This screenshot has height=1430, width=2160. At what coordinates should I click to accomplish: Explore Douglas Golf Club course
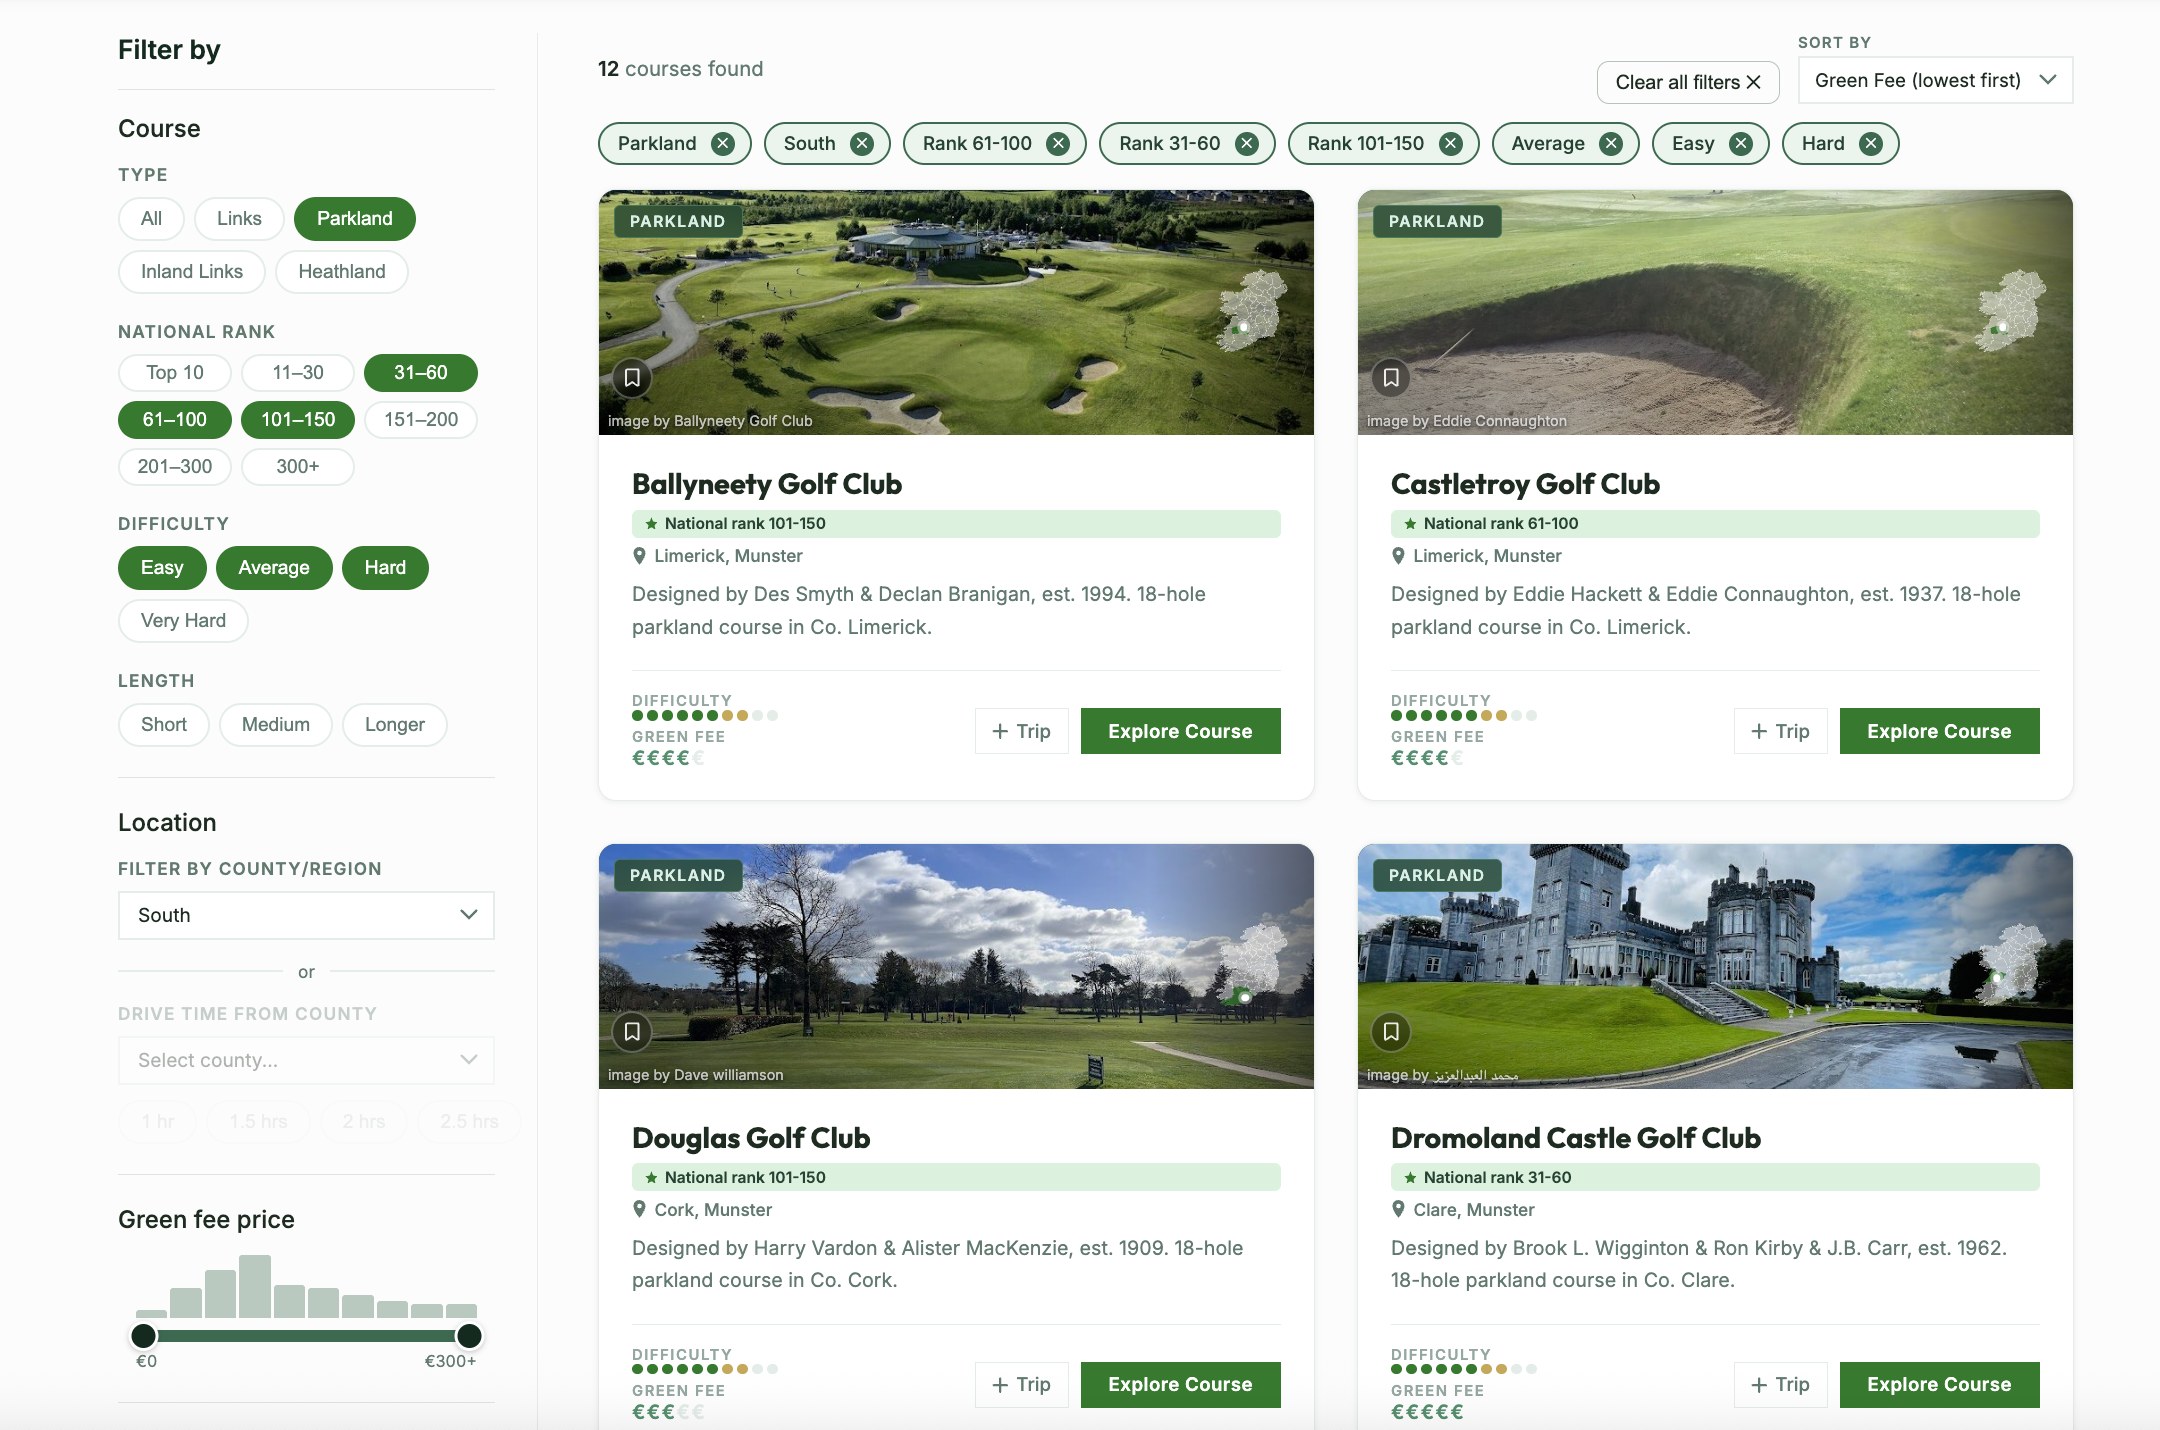[x=1180, y=1385]
